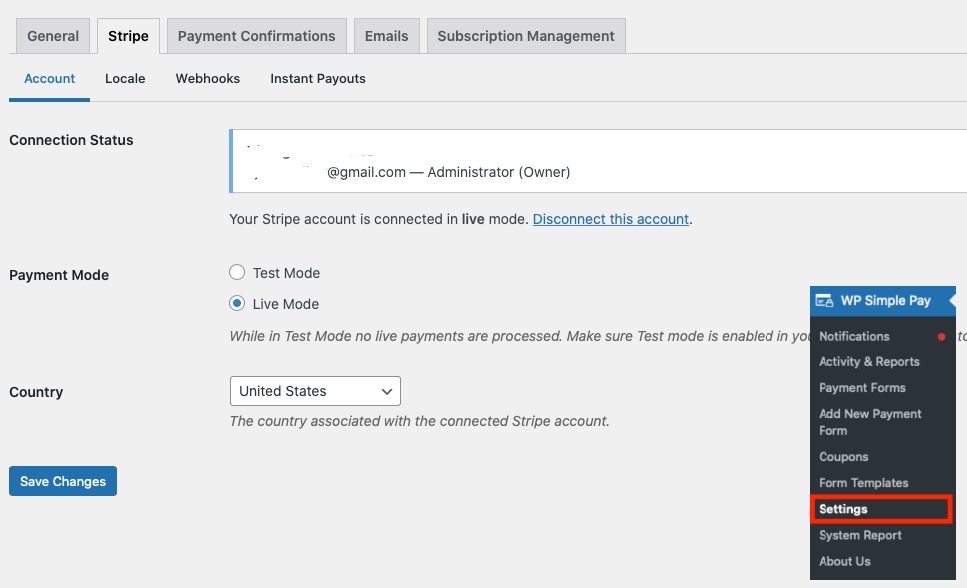Screen dimensions: 967x588
Task: Open the Coupons menu item
Action: click(x=844, y=457)
